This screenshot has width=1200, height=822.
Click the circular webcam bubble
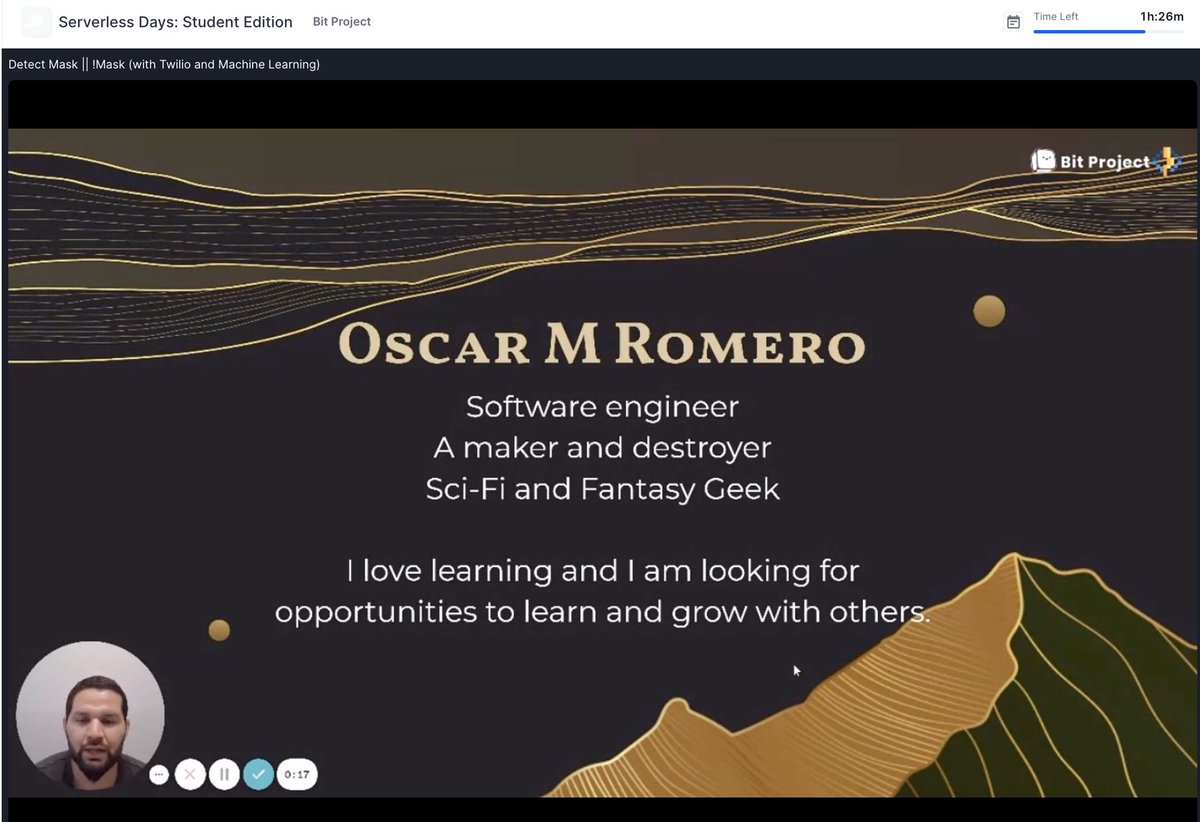click(90, 715)
